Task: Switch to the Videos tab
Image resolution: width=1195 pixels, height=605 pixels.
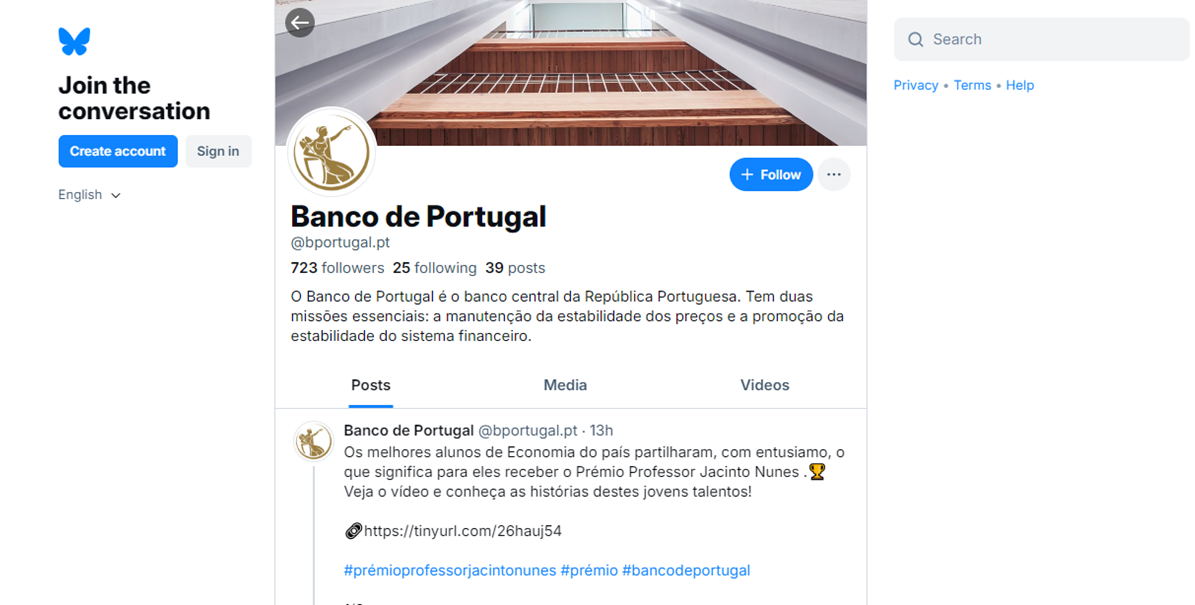Action: coord(764,385)
